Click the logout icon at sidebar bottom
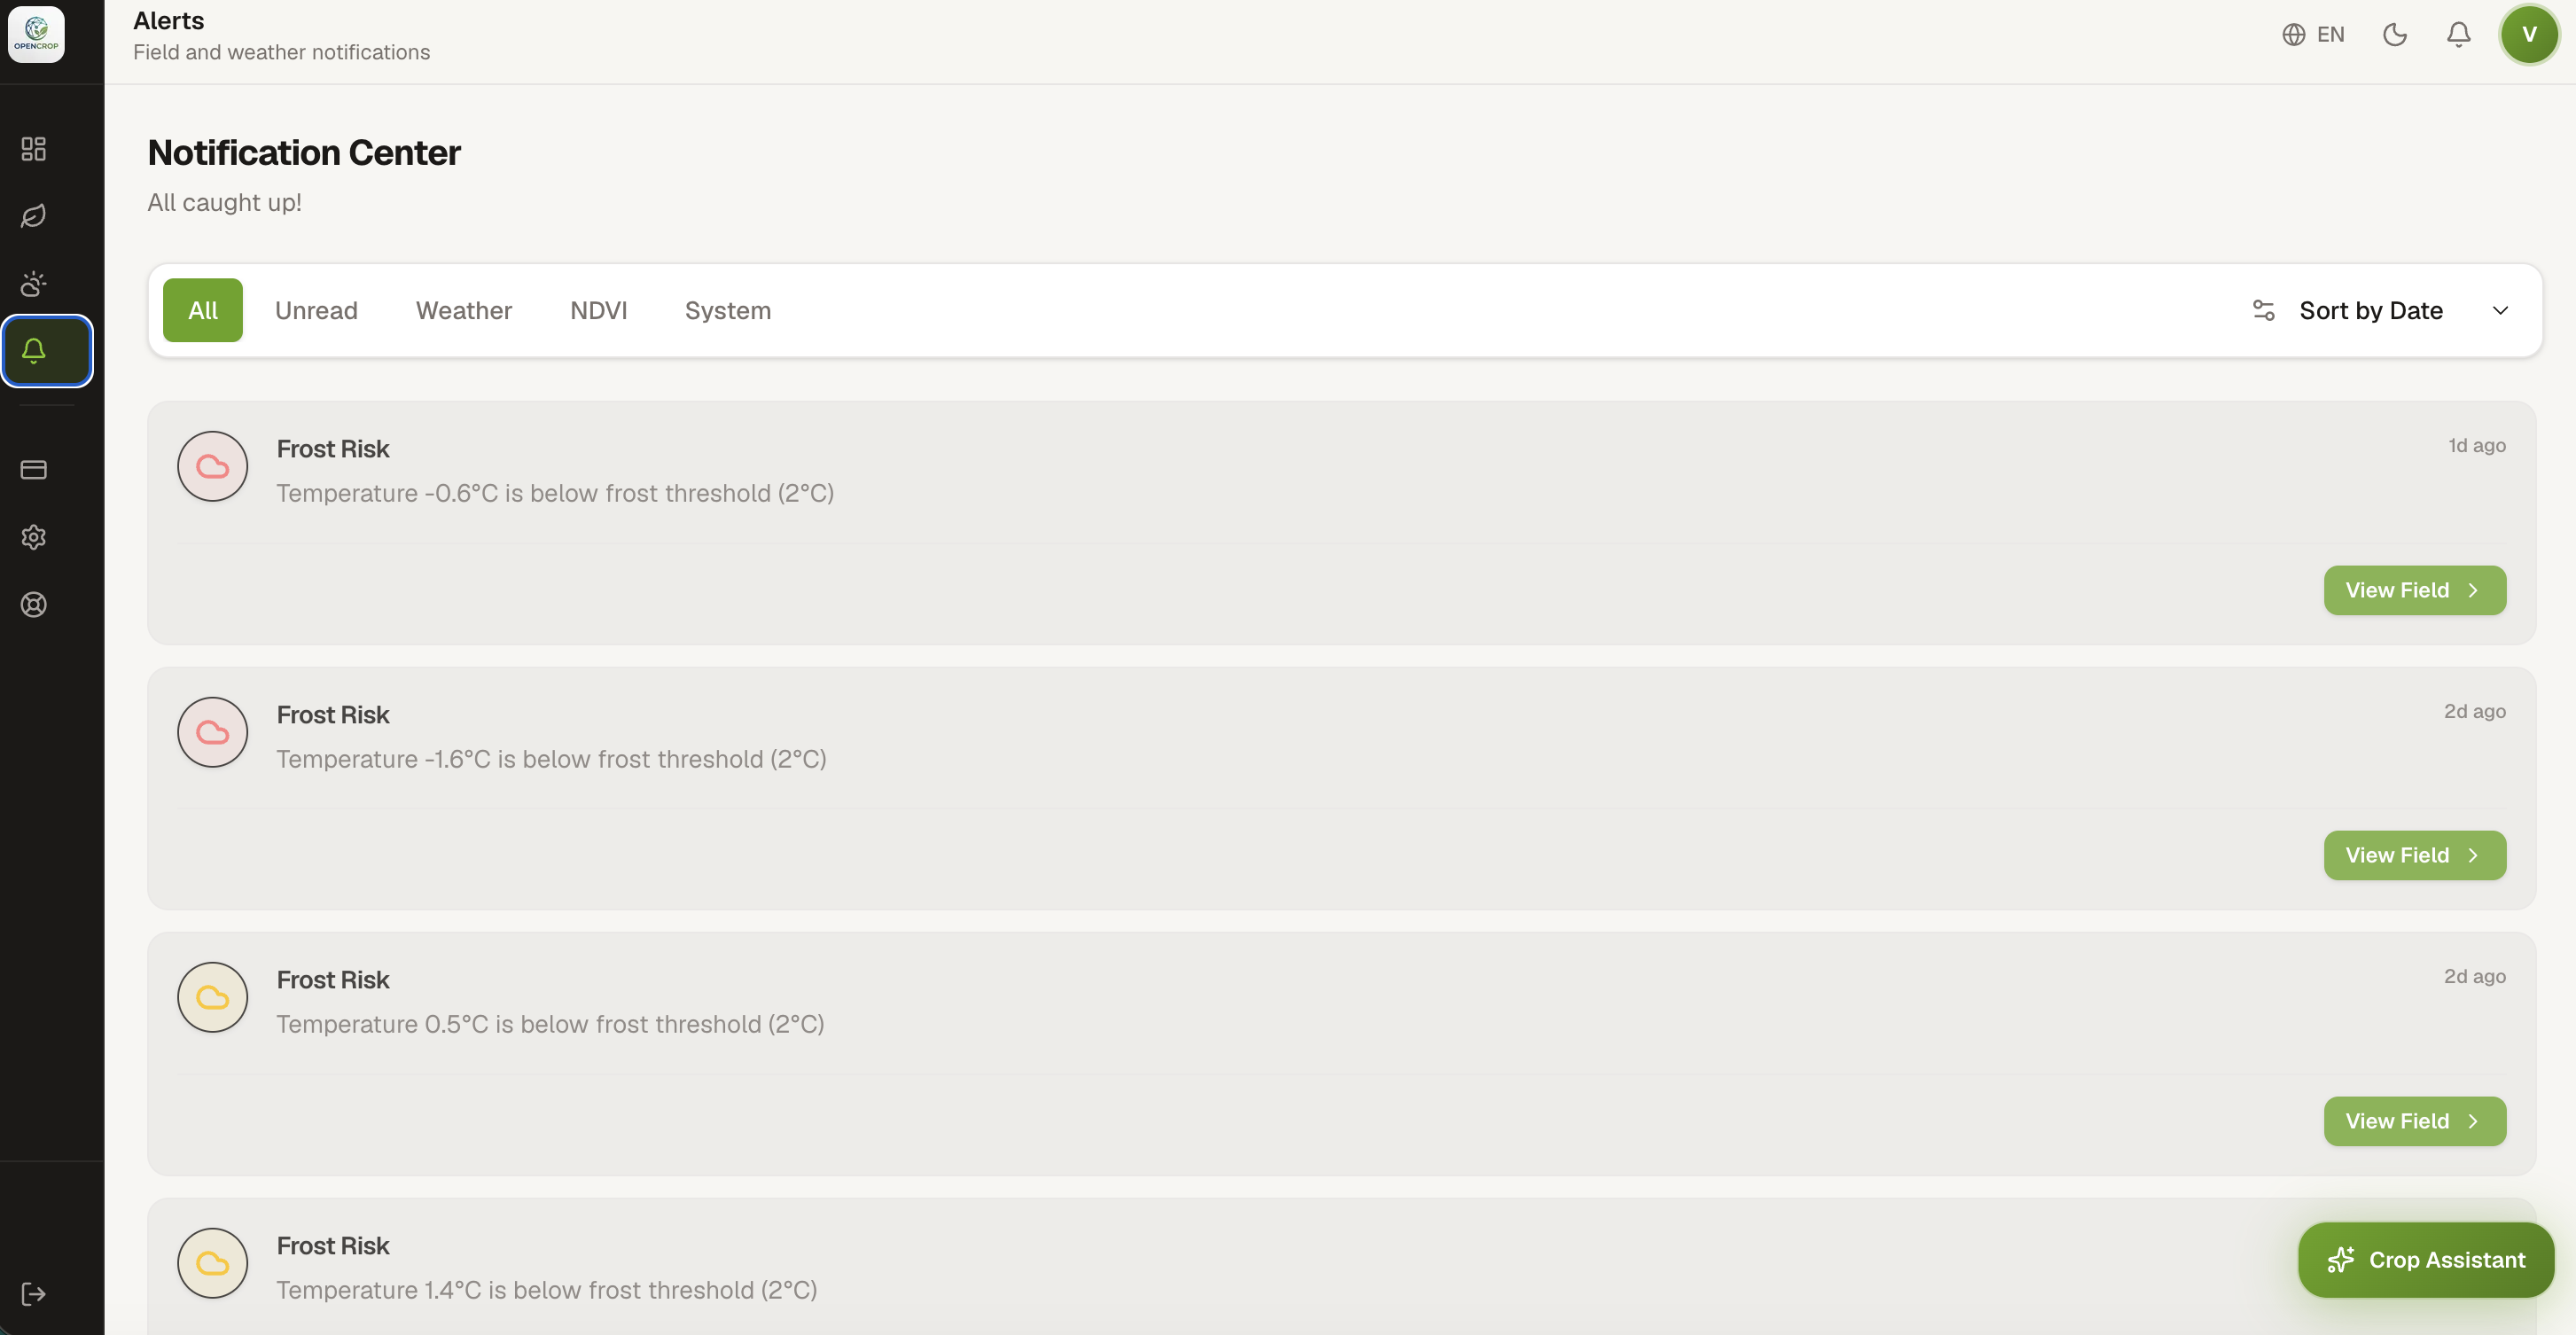The height and width of the screenshot is (1335, 2576). pos(34,1294)
